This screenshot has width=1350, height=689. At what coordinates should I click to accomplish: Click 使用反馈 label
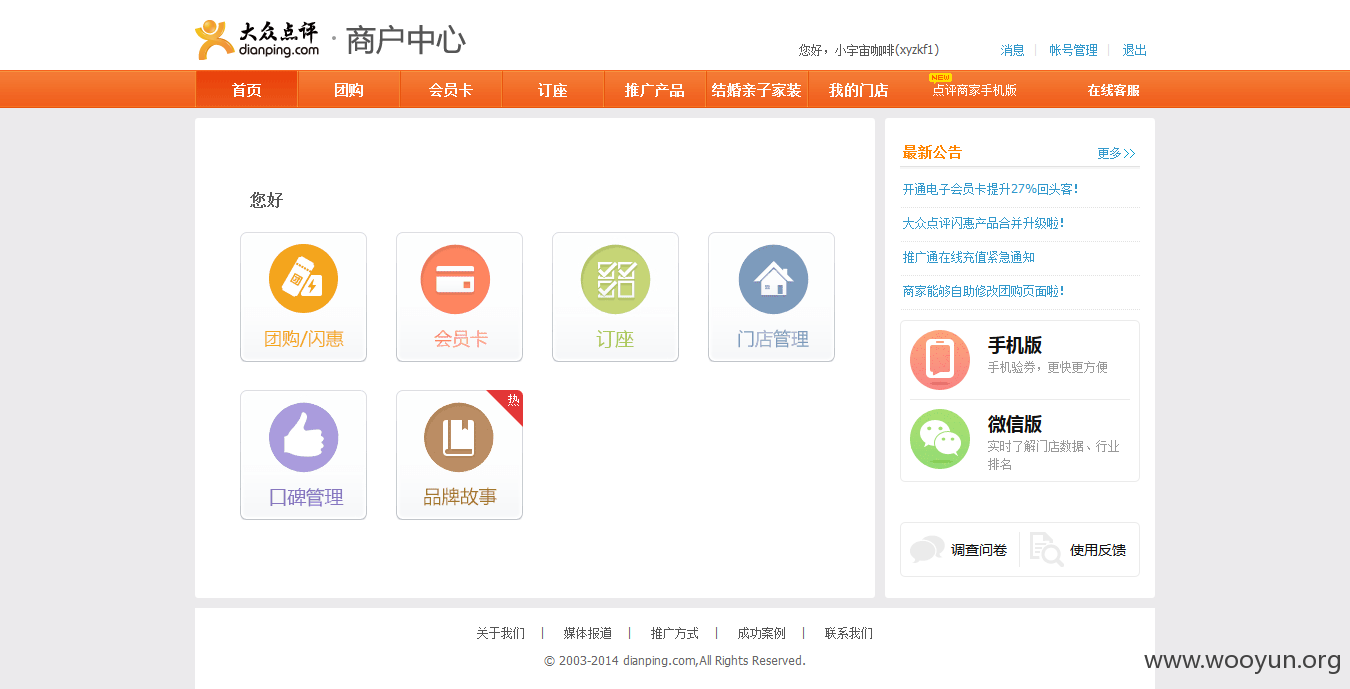point(1098,550)
